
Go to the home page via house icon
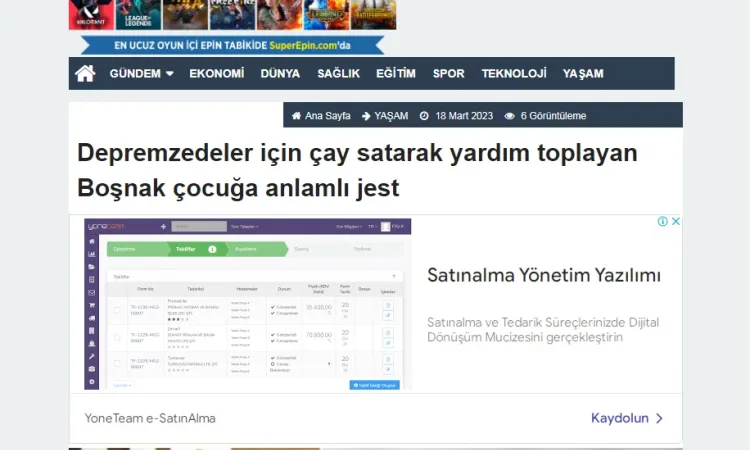[85, 74]
